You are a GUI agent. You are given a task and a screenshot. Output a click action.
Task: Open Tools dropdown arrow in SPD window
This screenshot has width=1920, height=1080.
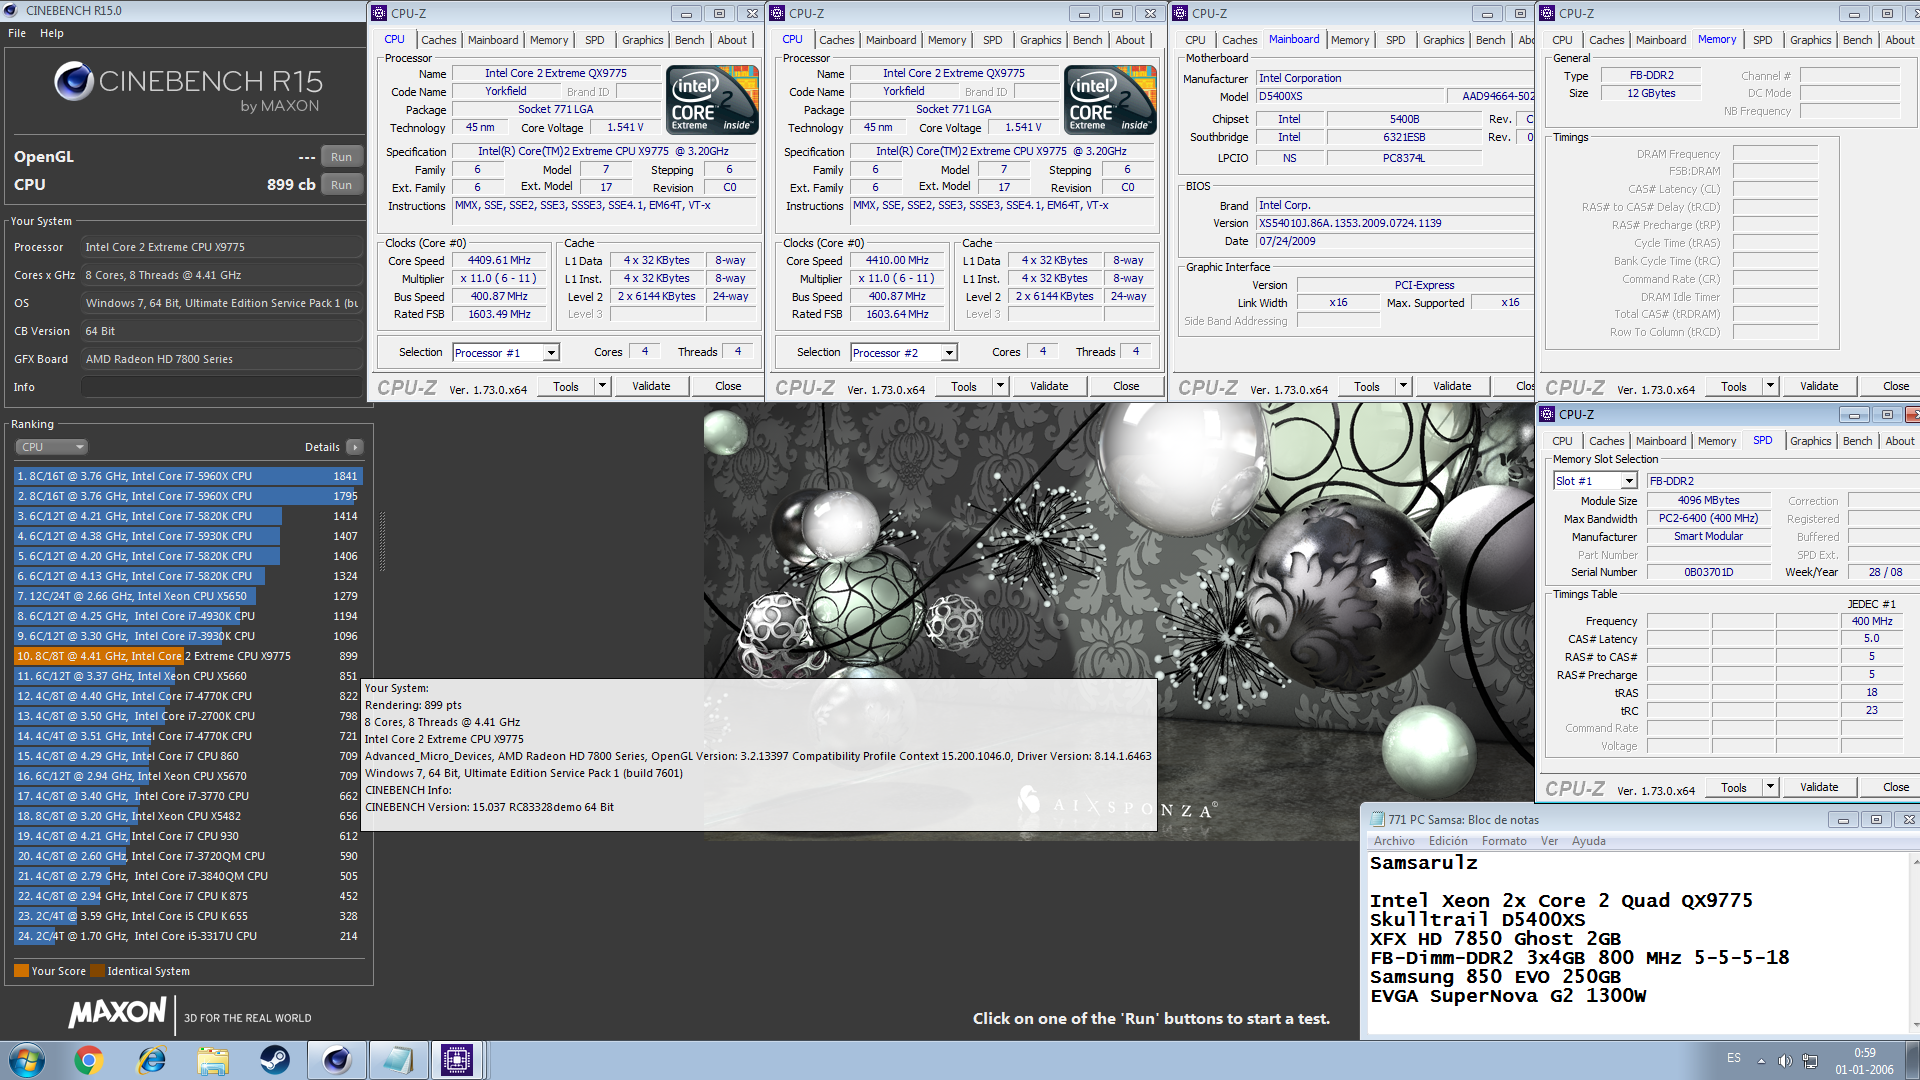coord(1770,787)
